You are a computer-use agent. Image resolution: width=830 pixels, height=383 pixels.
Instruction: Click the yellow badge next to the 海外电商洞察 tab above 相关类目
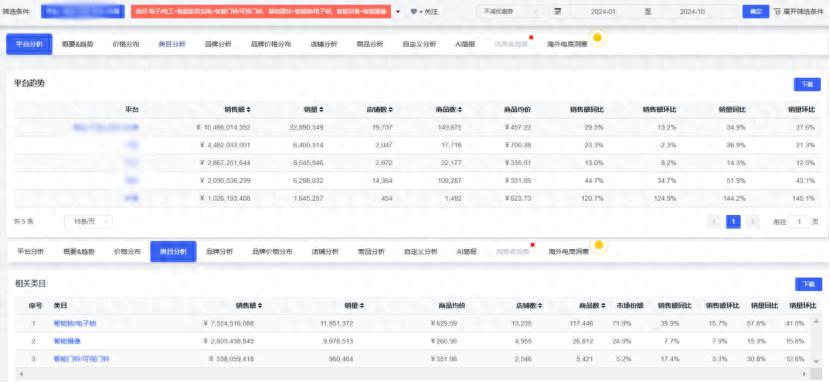(x=599, y=245)
